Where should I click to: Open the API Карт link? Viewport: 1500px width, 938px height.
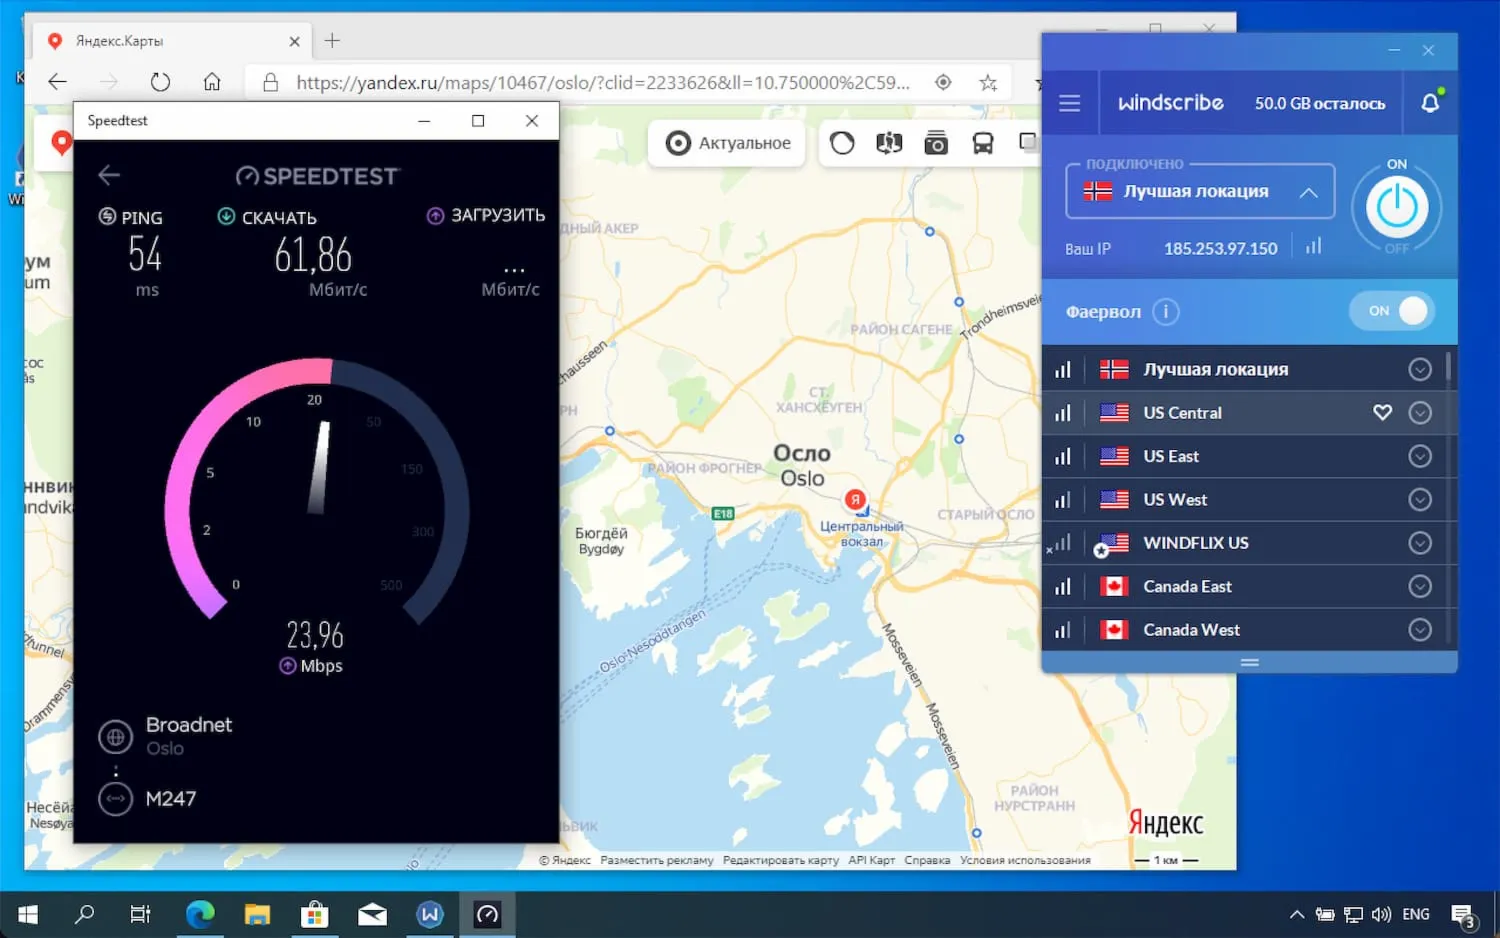[871, 860]
